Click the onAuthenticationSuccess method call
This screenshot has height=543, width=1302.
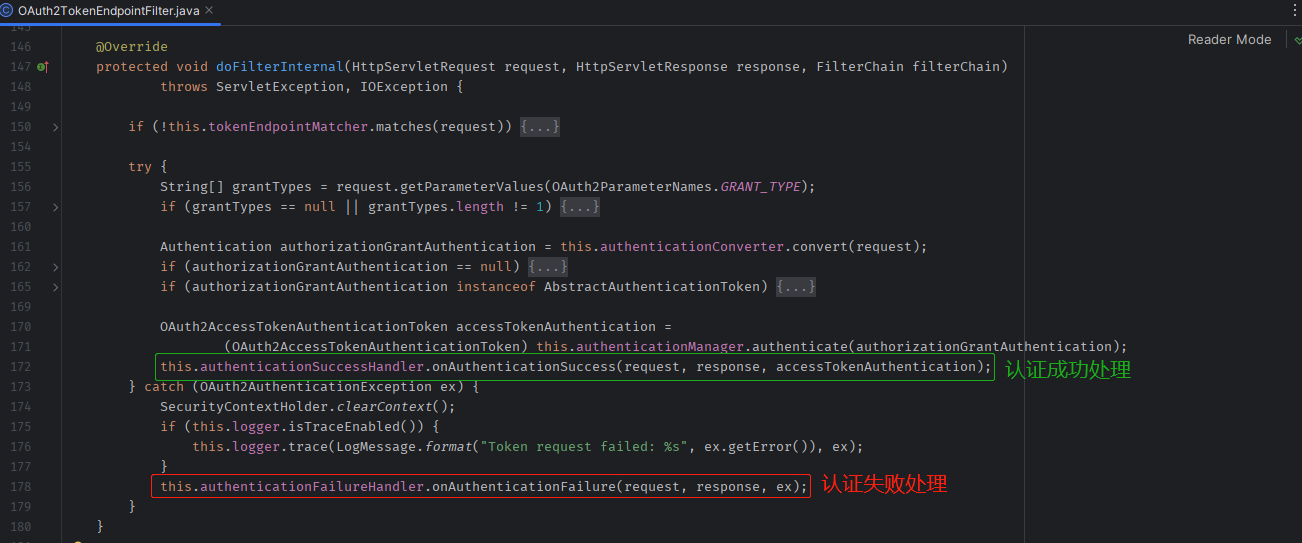524,367
